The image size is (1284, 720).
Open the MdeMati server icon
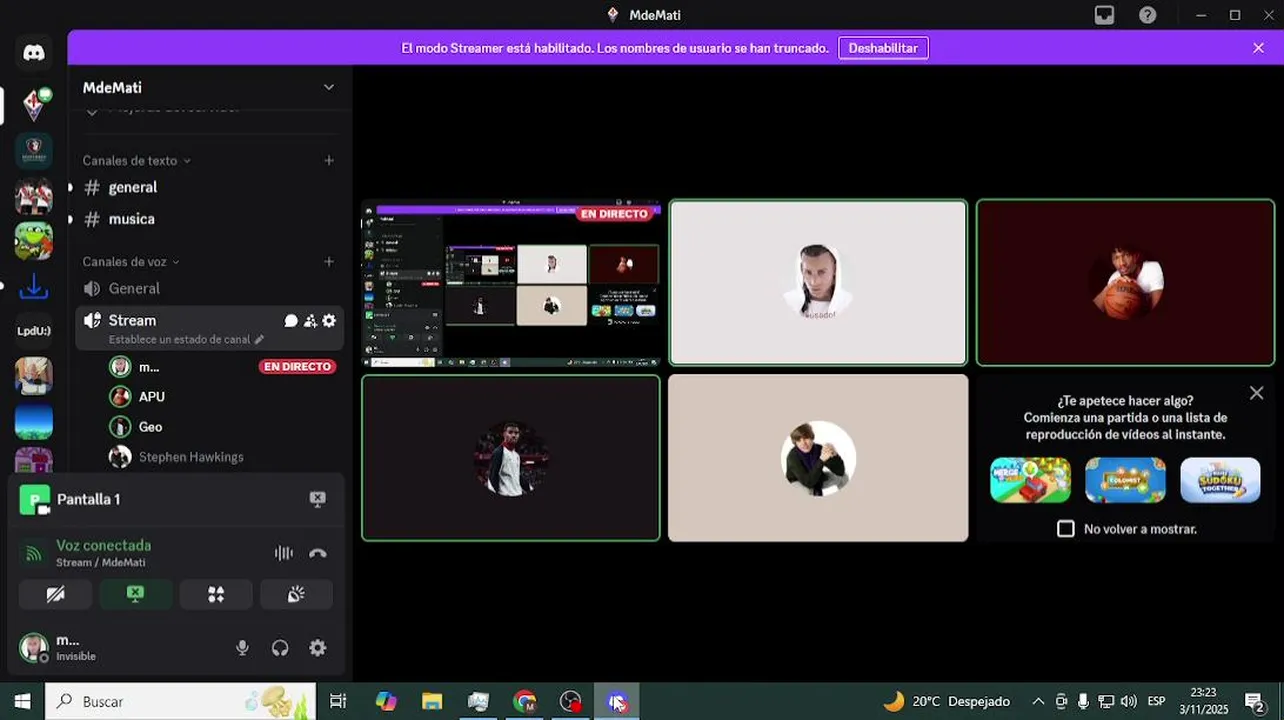pos(34,104)
